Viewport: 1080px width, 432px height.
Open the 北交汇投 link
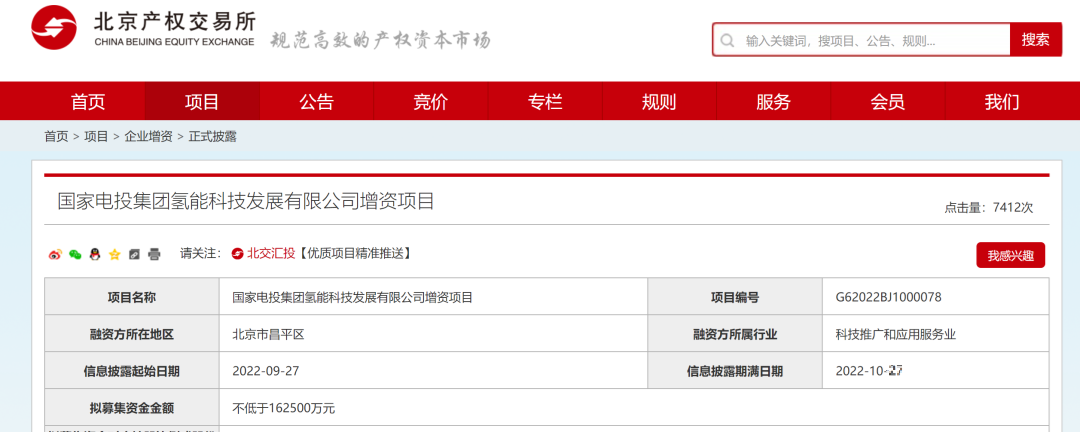click(x=272, y=254)
